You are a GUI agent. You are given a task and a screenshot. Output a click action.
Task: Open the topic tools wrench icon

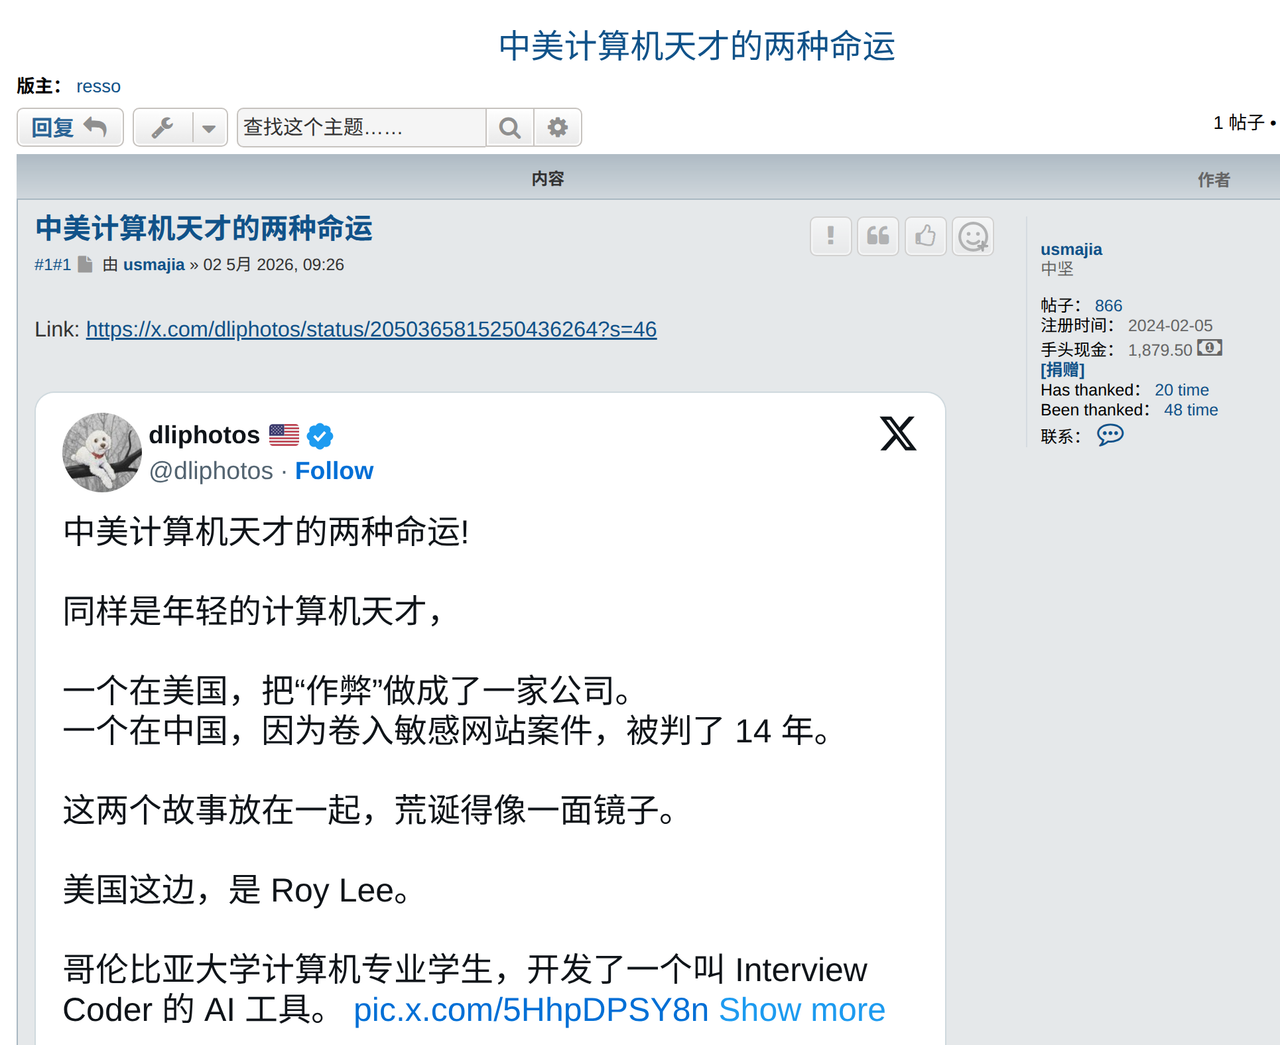(162, 128)
